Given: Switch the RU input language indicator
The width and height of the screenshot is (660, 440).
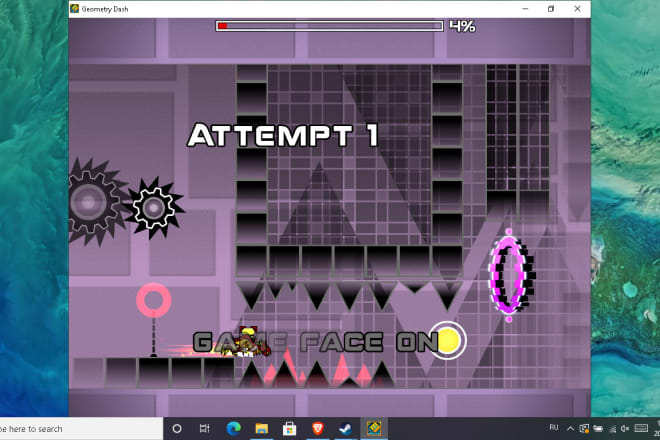Looking at the screenshot, I should point(554,428).
